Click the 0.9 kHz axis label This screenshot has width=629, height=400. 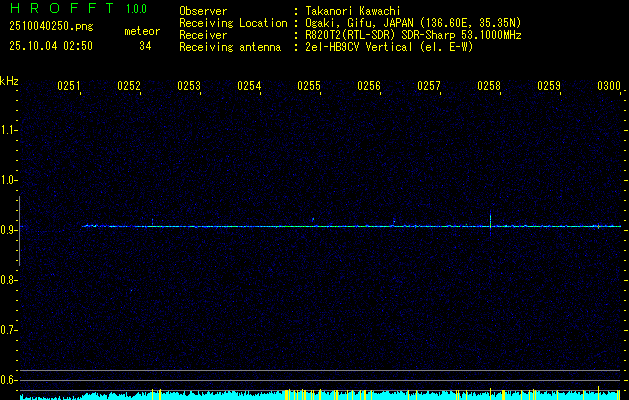tap(8, 230)
